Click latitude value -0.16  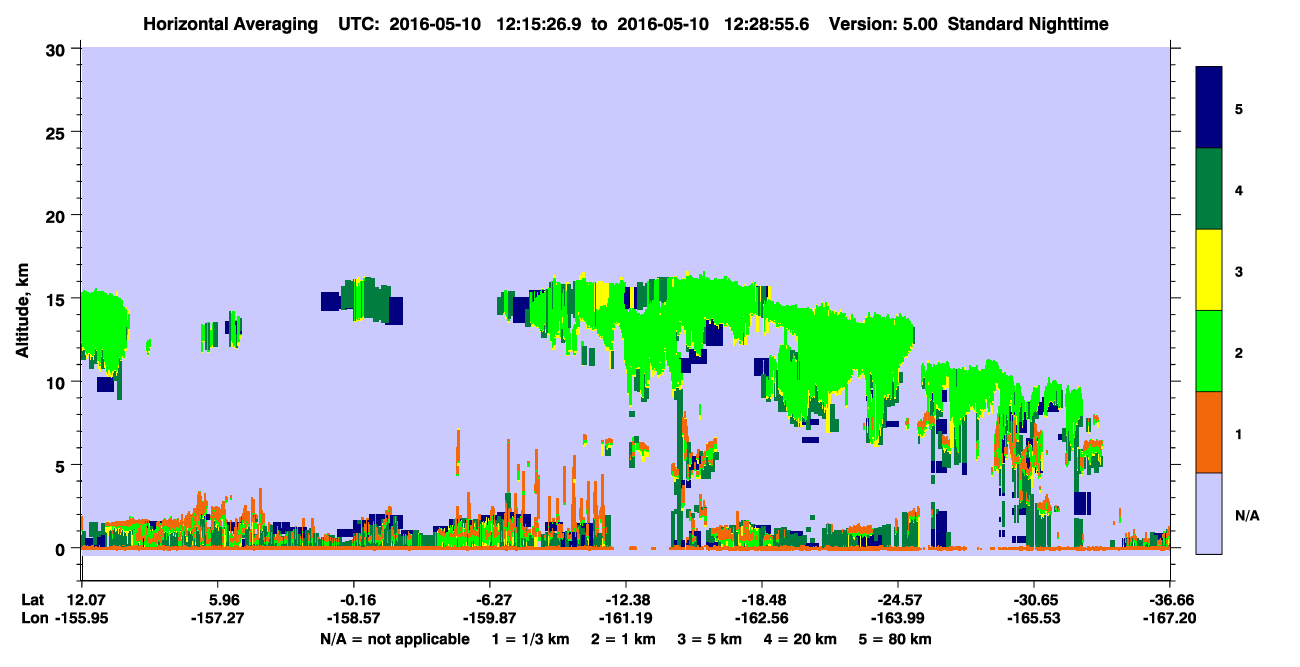click(x=354, y=600)
